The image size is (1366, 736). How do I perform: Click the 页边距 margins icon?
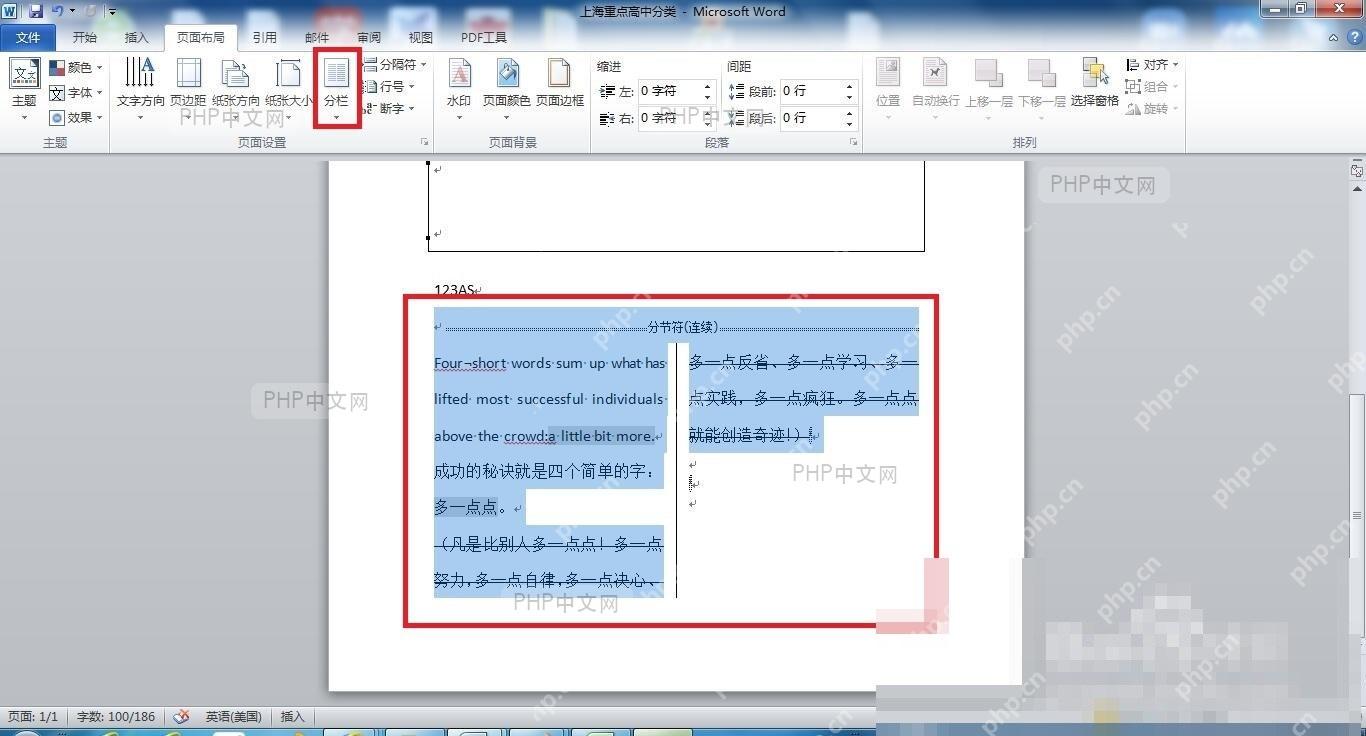(188, 75)
